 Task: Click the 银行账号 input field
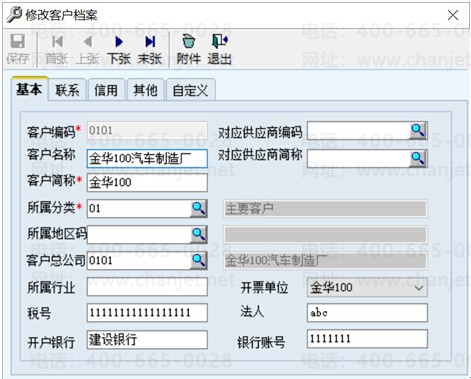[367, 339]
